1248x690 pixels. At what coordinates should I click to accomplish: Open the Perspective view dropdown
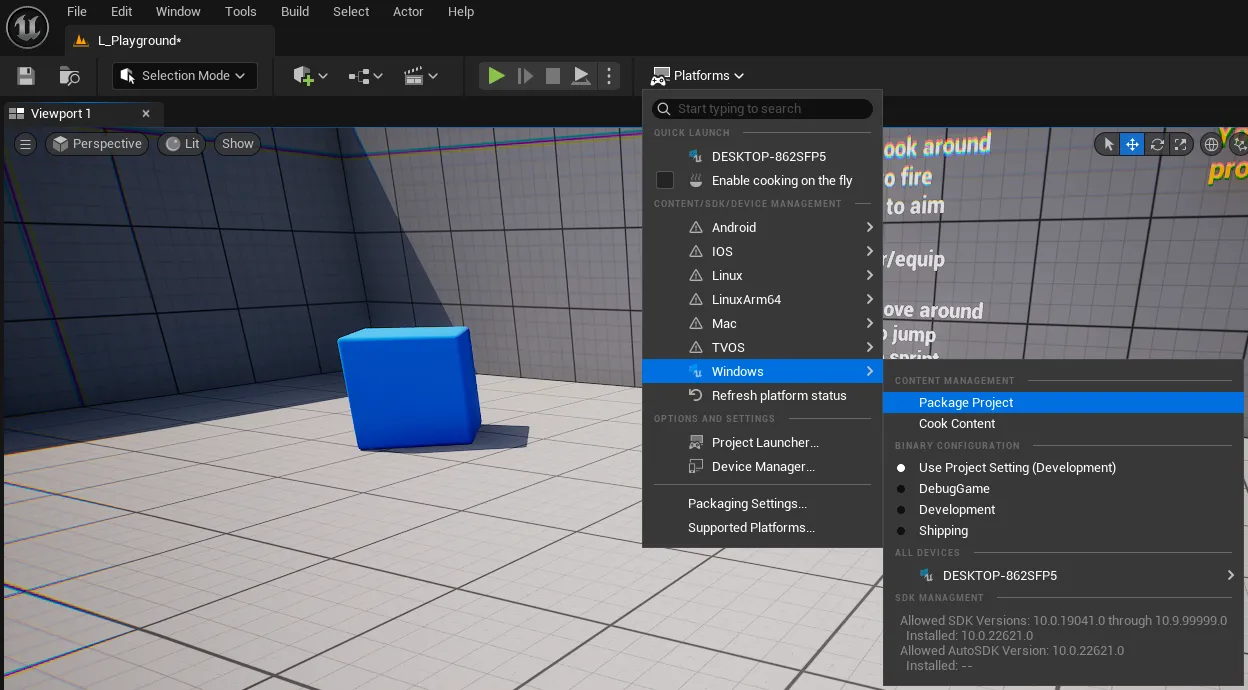point(97,144)
